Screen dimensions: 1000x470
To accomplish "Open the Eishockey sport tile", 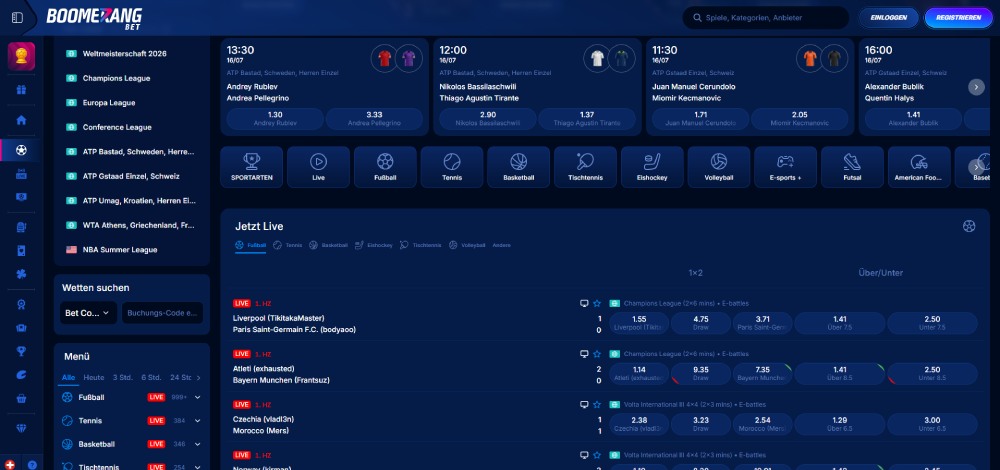I will click(x=652, y=167).
